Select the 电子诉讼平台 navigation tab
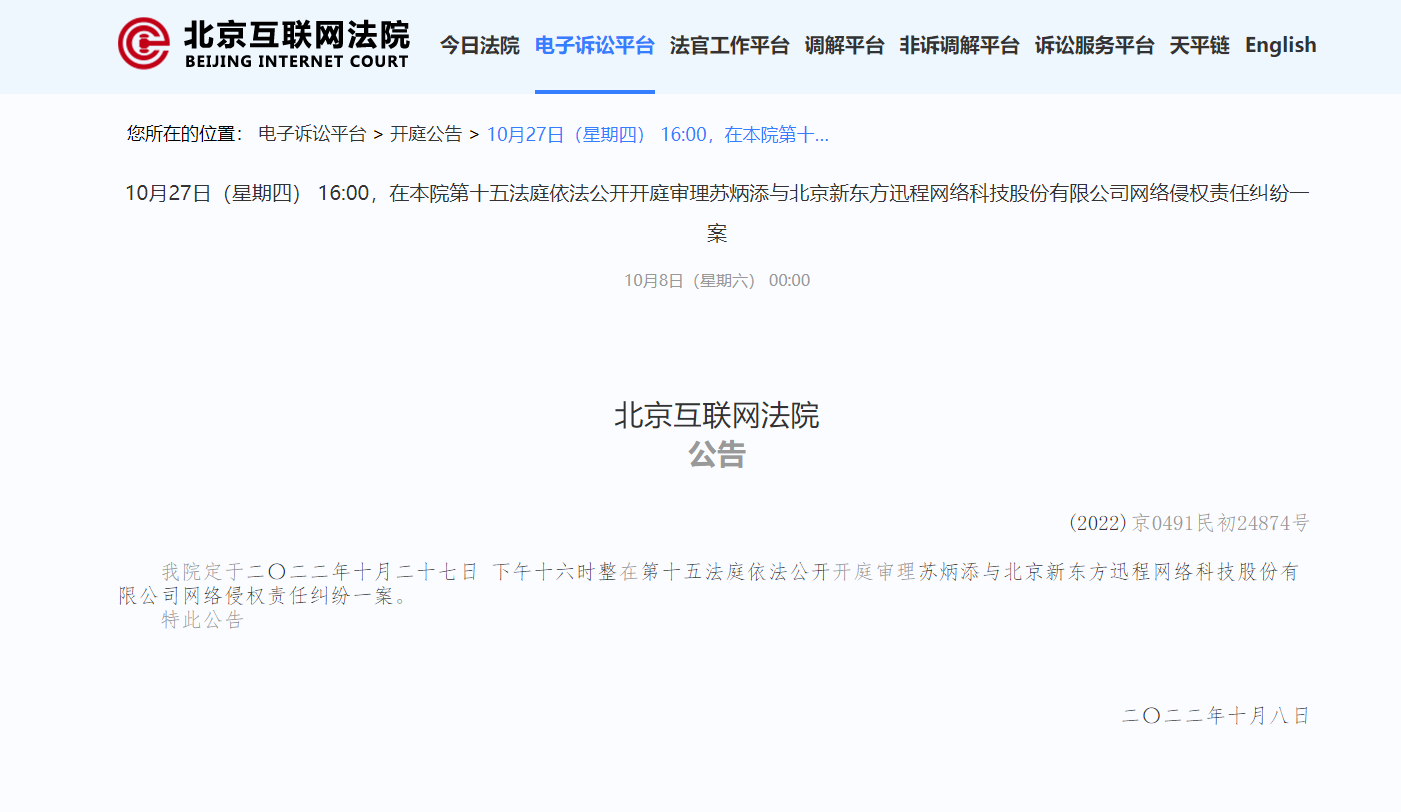This screenshot has width=1401, height=812. point(595,45)
